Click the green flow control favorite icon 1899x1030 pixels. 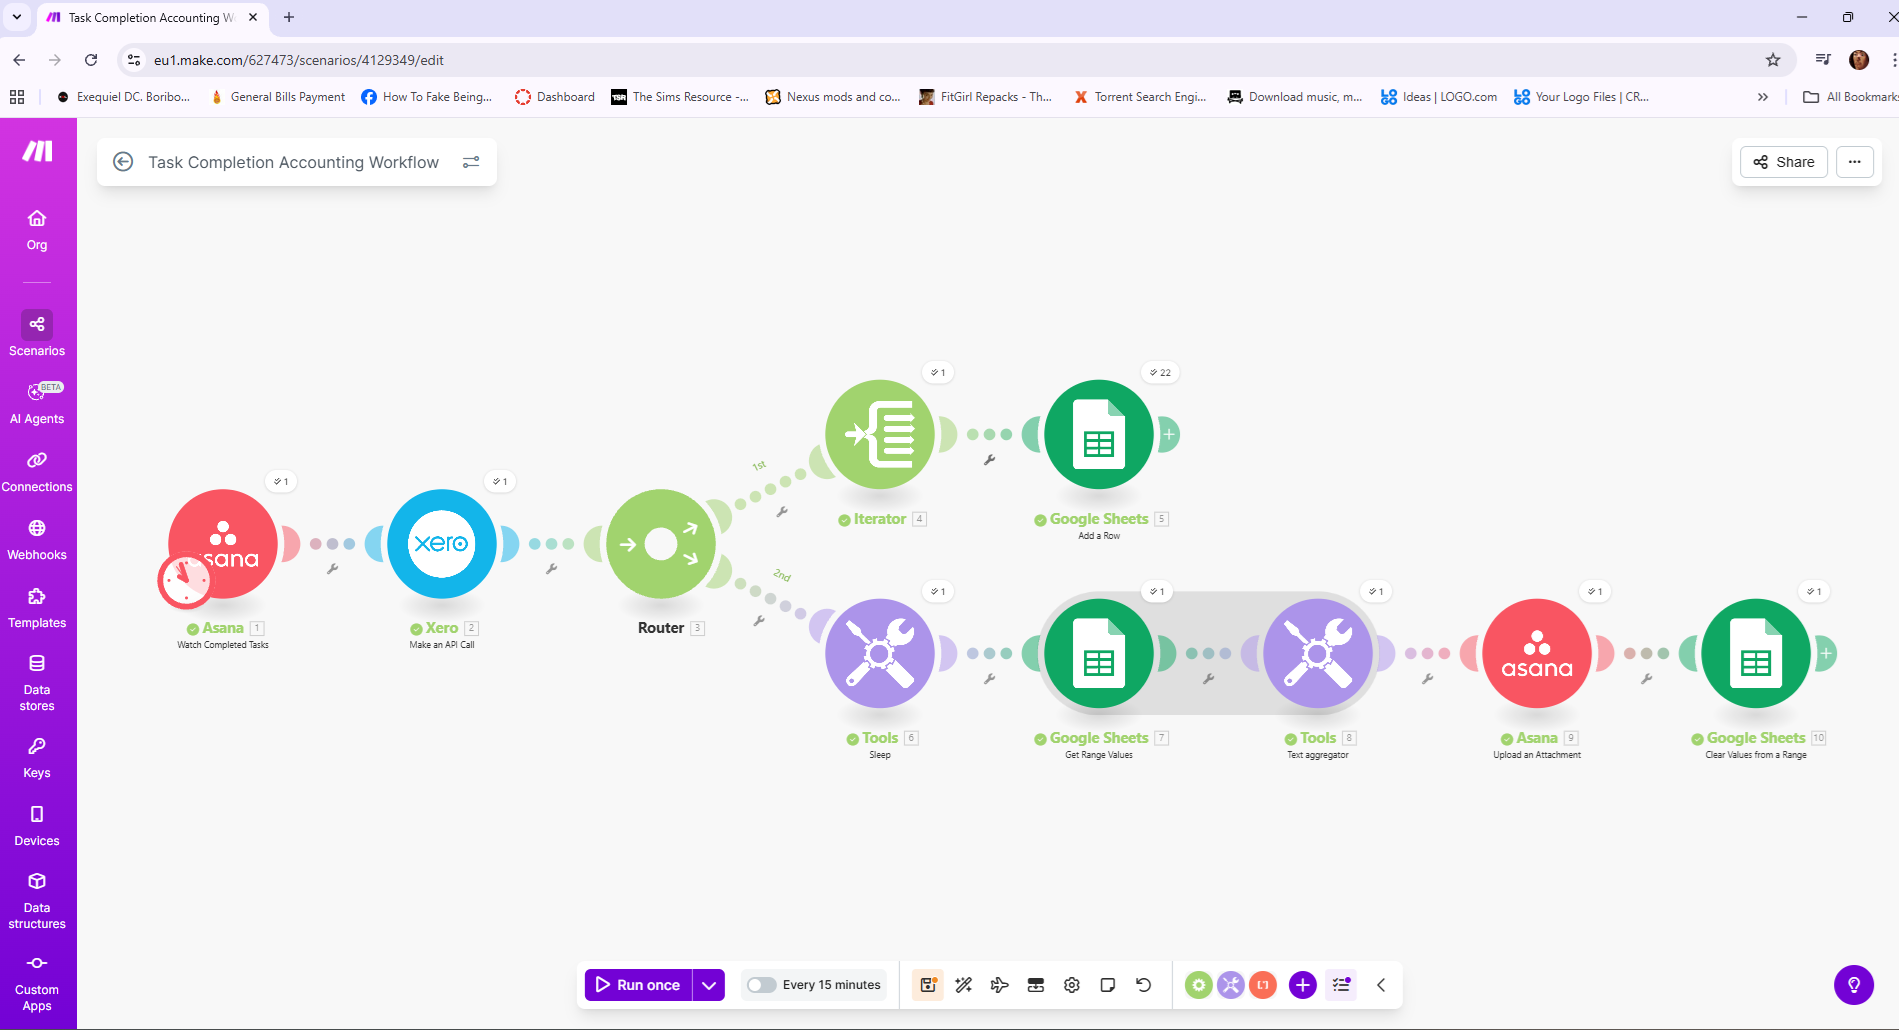(1199, 985)
